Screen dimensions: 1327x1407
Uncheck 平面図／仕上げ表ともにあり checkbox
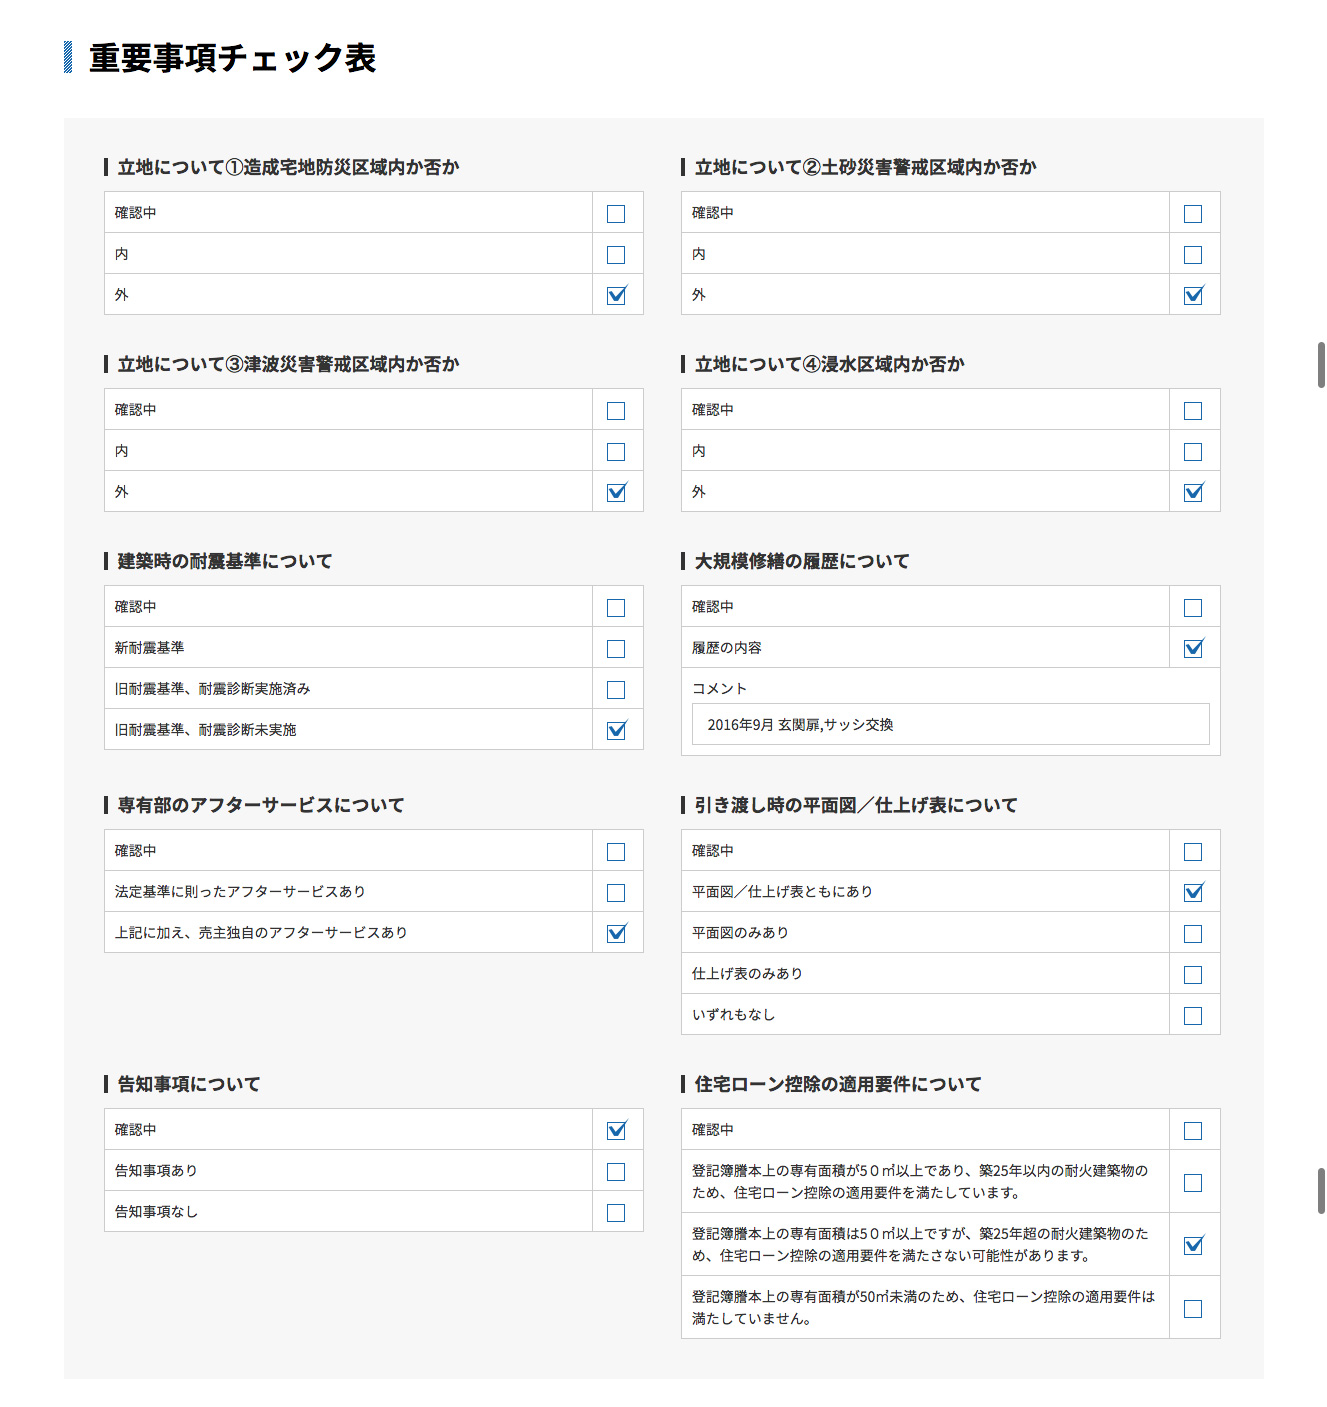(x=1193, y=893)
